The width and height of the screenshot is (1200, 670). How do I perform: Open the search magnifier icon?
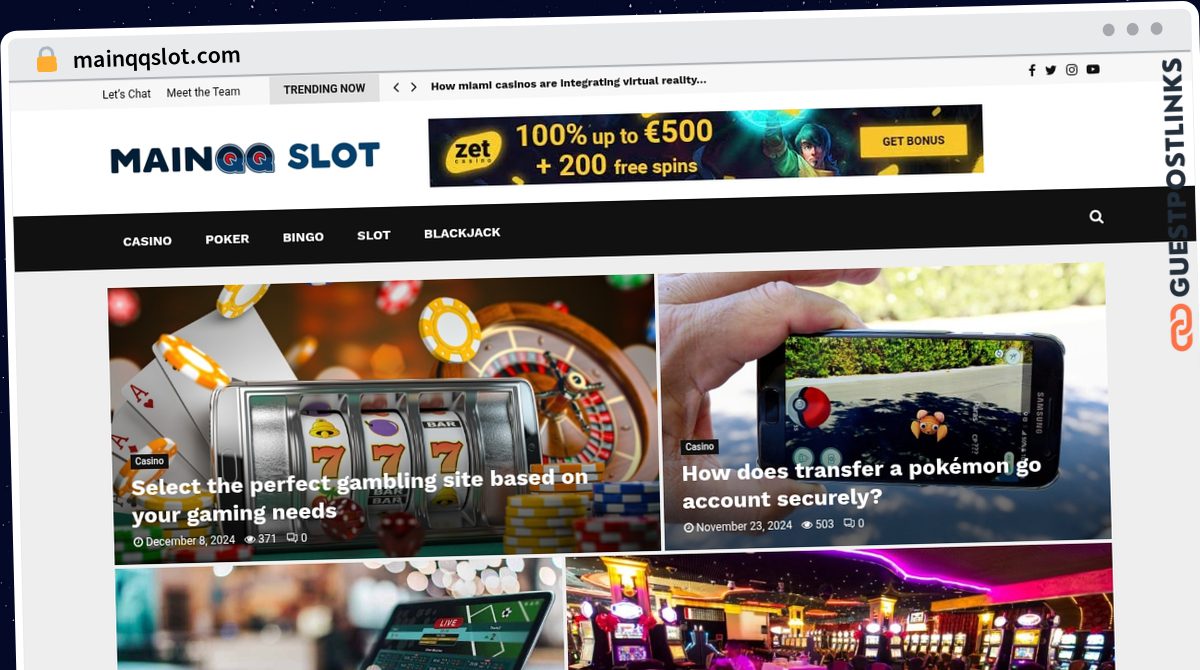pyautogui.click(x=1096, y=216)
